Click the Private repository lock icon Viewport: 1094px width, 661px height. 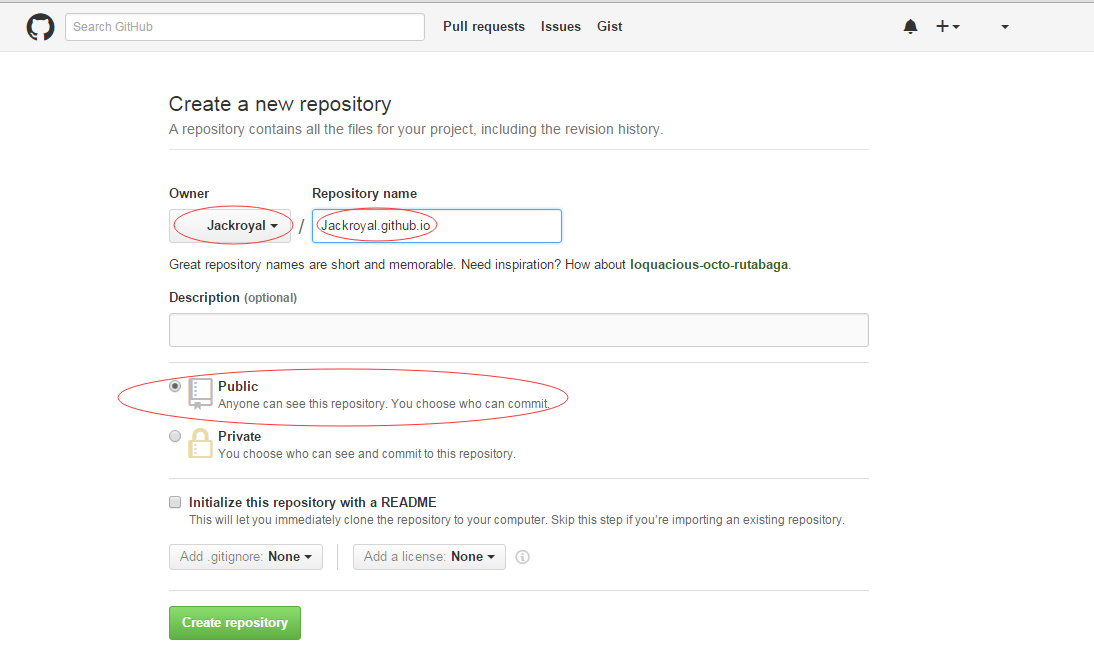tap(200, 443)
